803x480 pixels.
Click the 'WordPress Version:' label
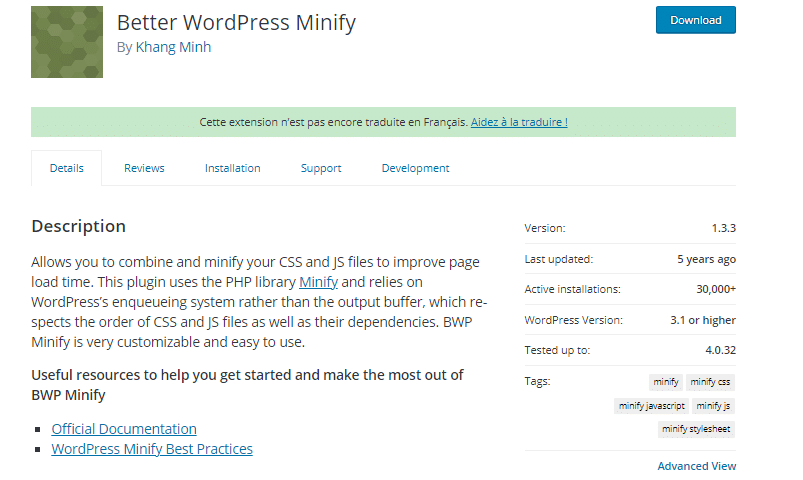tap(574, 320)
